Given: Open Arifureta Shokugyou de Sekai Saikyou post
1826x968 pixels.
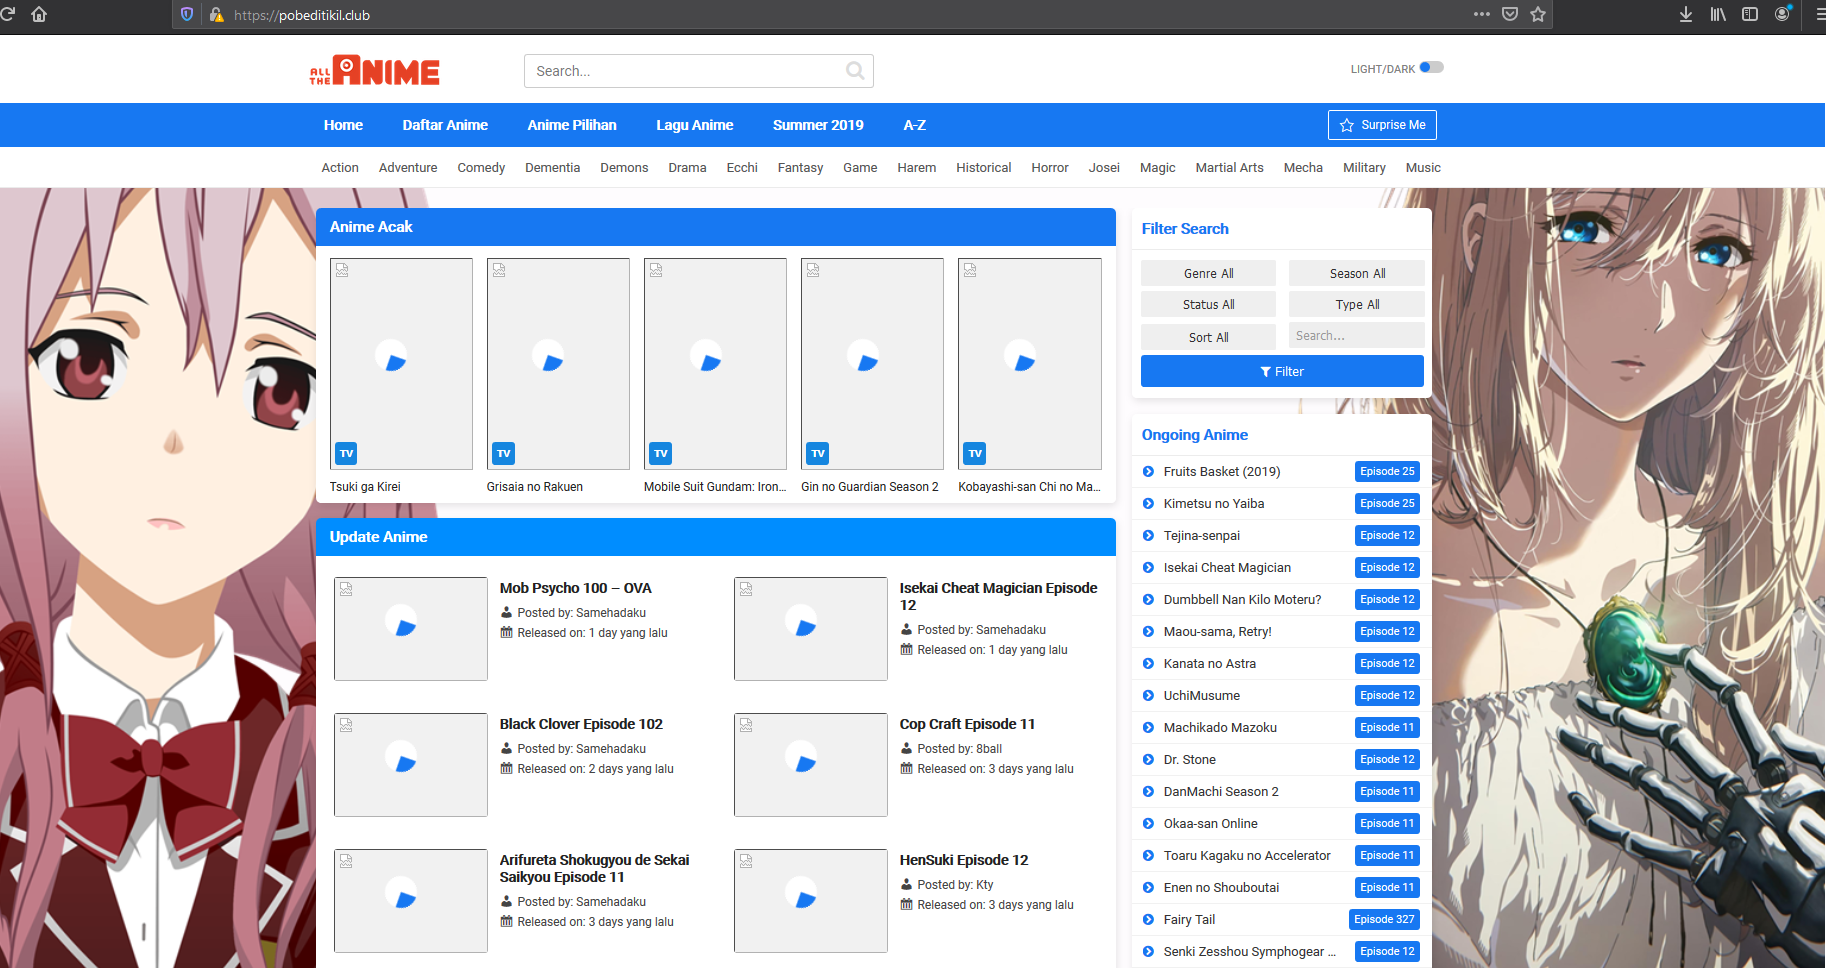Looking at the screenshot, I should 594,868.
